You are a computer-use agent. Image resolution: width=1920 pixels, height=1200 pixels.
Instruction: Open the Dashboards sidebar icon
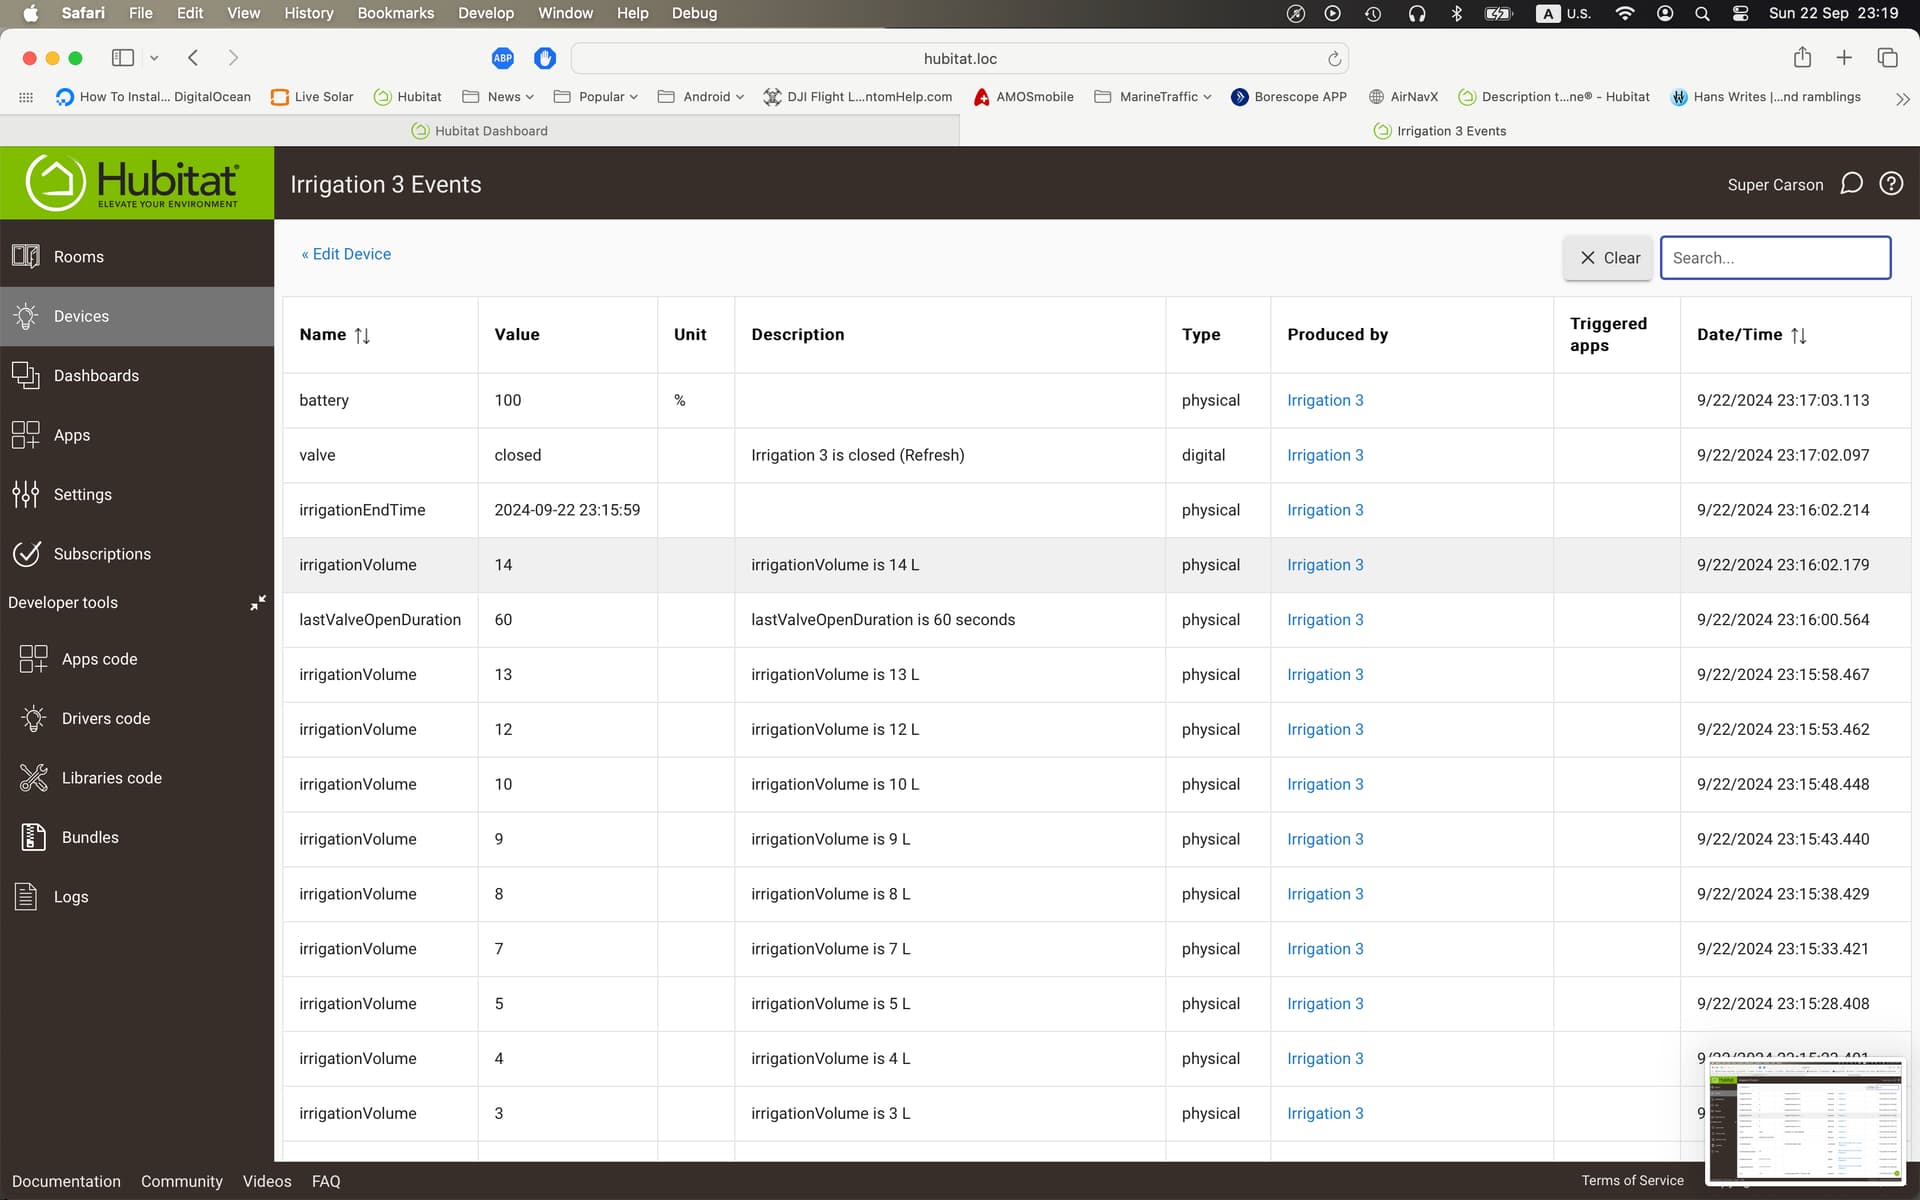(26, 375)
